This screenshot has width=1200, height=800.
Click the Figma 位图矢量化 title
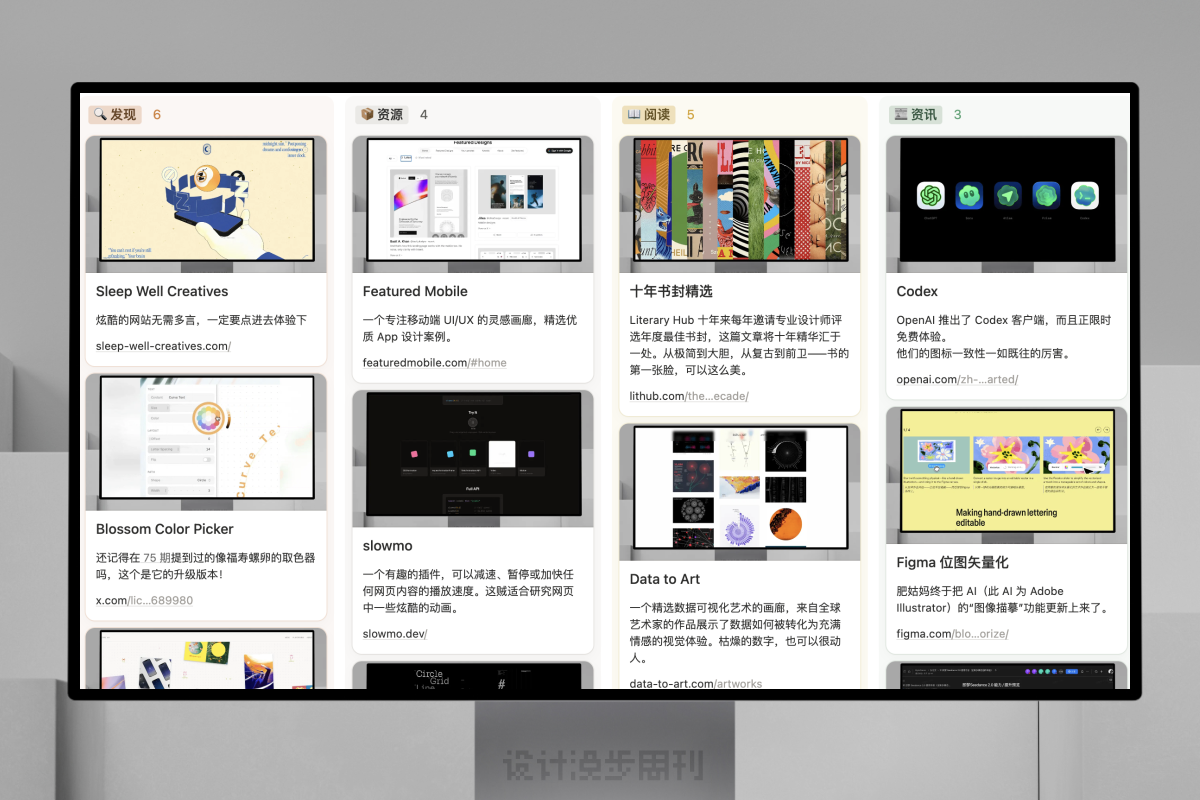(x=953, y=562)
